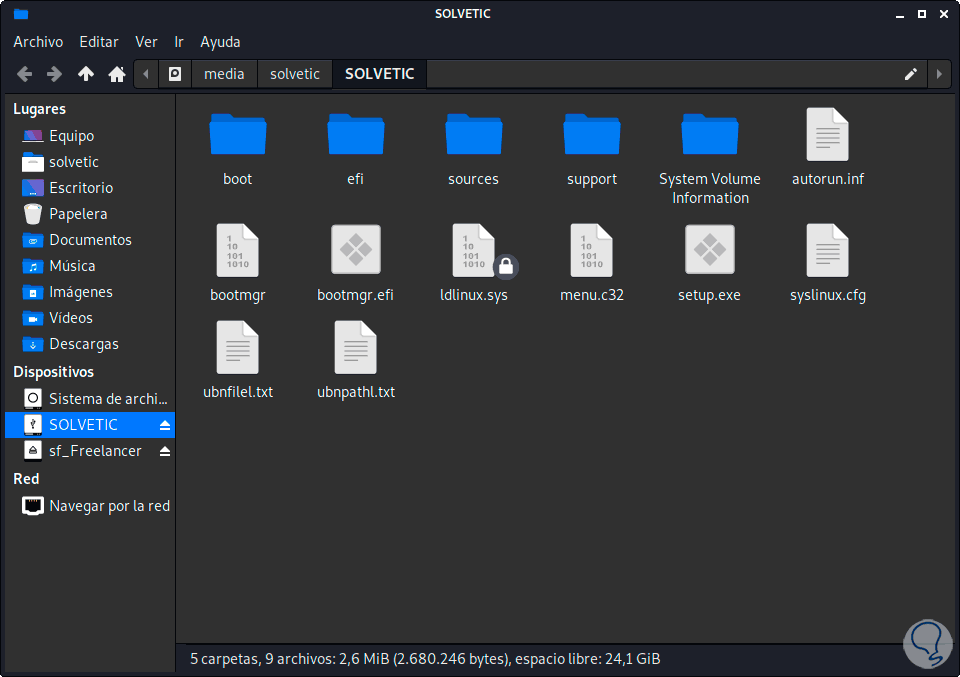The height and width of the screenshot is (677, 960).
Task: Open Vídeos in the sidebar
Action: pos(90,318)
